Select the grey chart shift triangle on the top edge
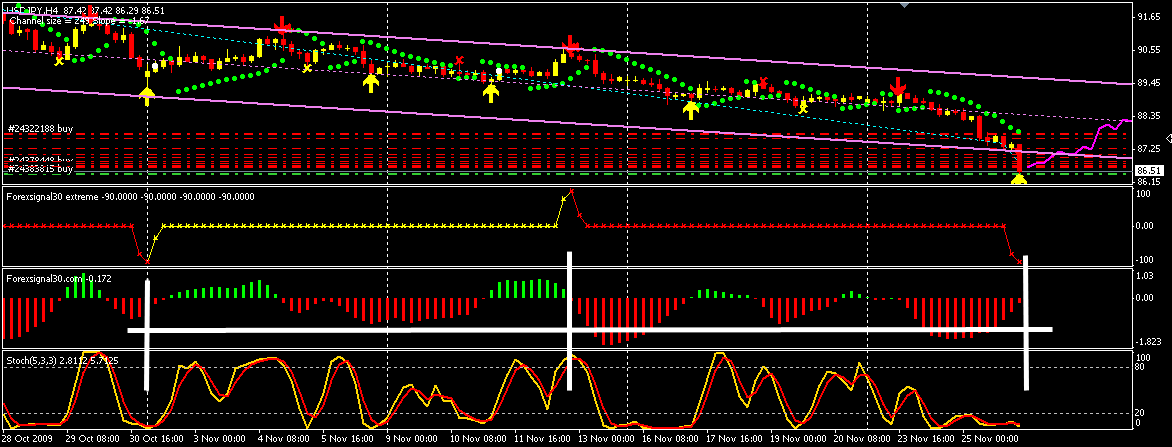 pos(906,5)
